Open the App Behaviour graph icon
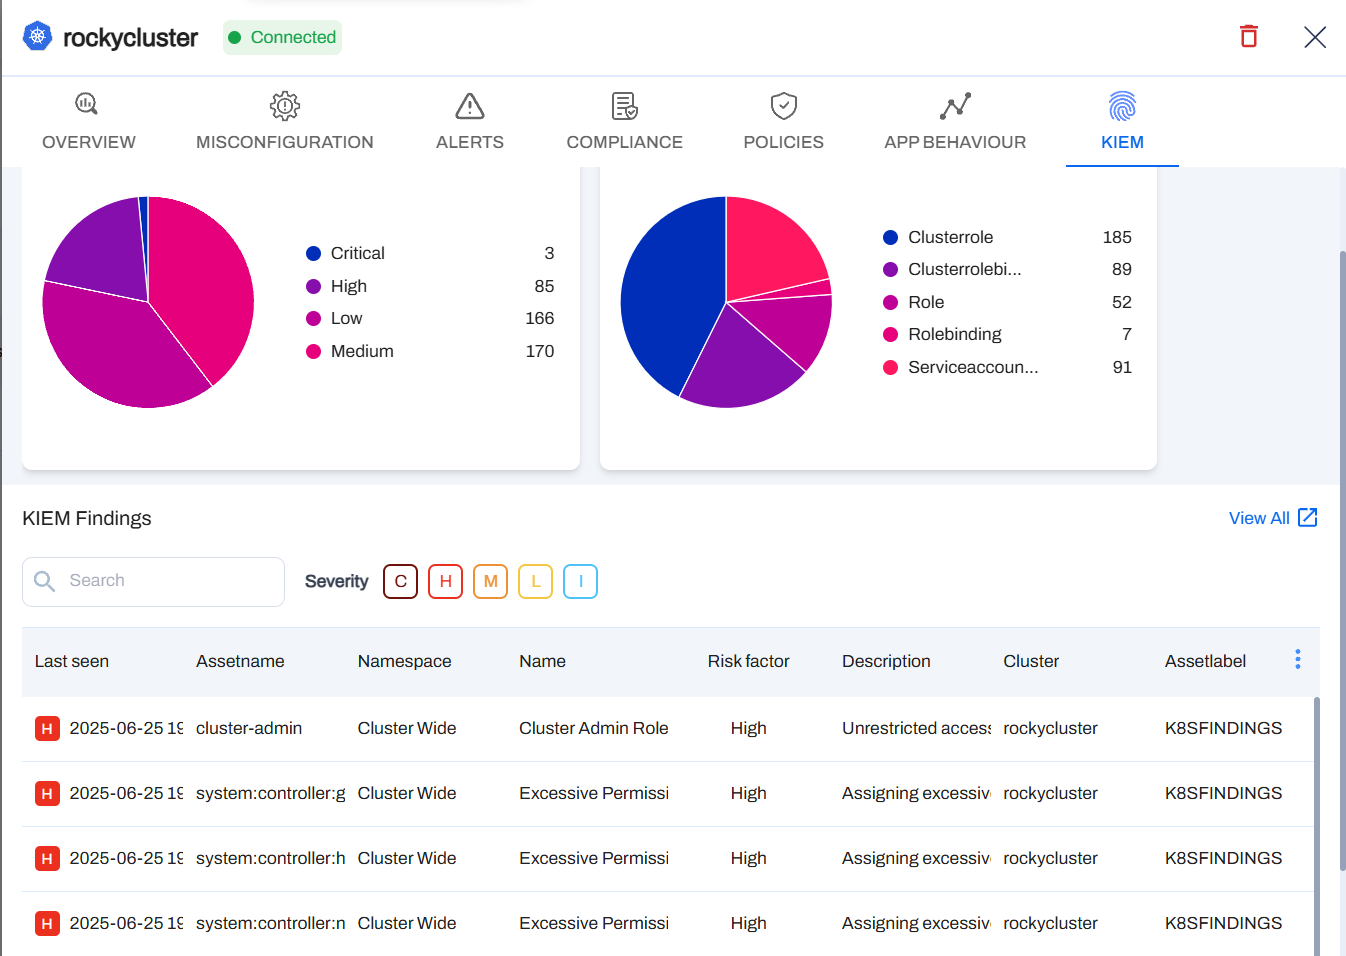The height and width of the screenshot is (956, 1346). (x=955, y=105)
